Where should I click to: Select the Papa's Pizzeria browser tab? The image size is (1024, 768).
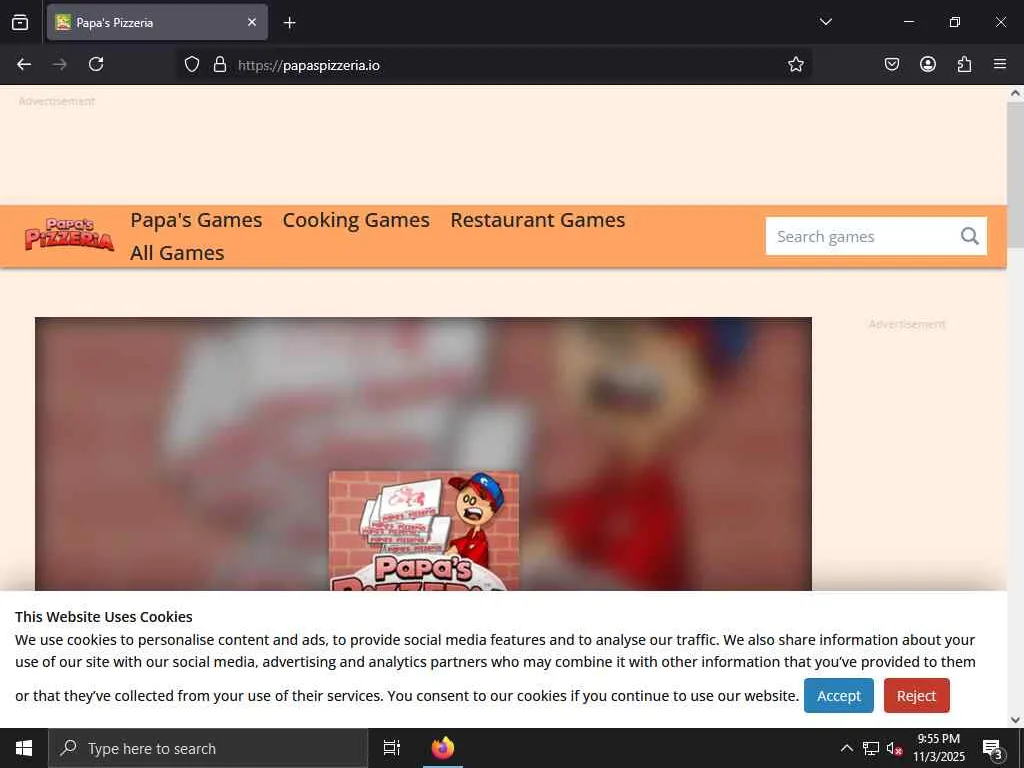pos(157,22)
